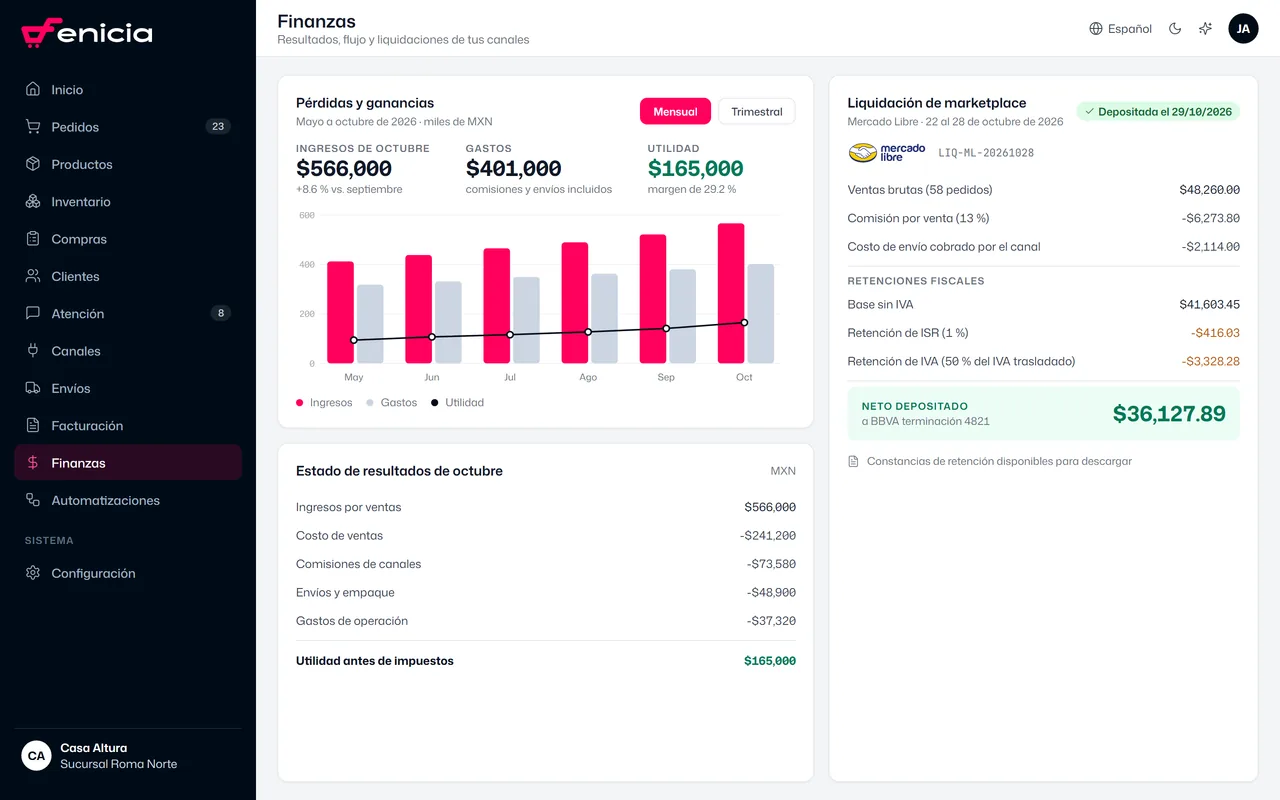Click the pink October revenue bar
1280x800 pixels.
(x=731, y=293)
